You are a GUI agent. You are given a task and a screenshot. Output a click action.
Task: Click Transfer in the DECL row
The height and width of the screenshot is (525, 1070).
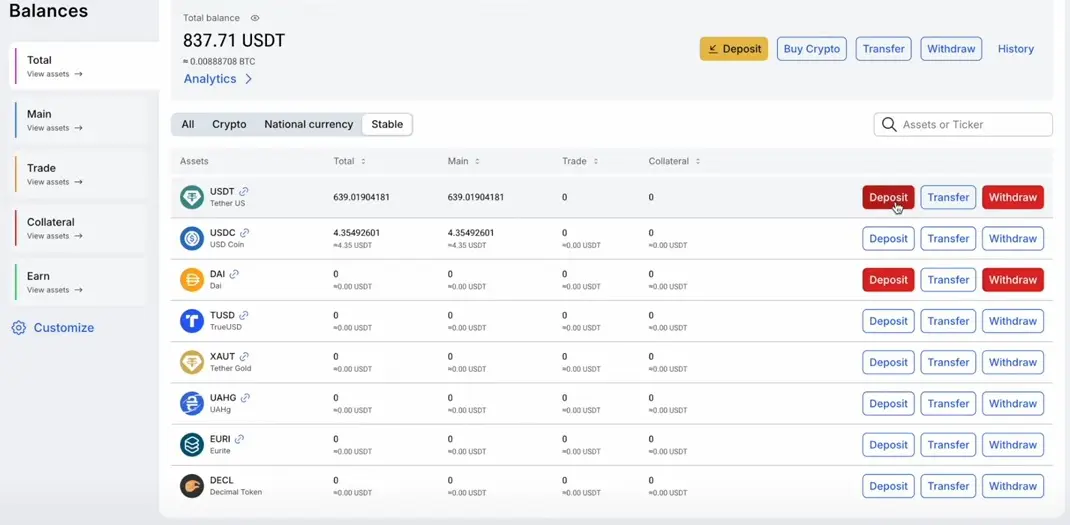949,486
